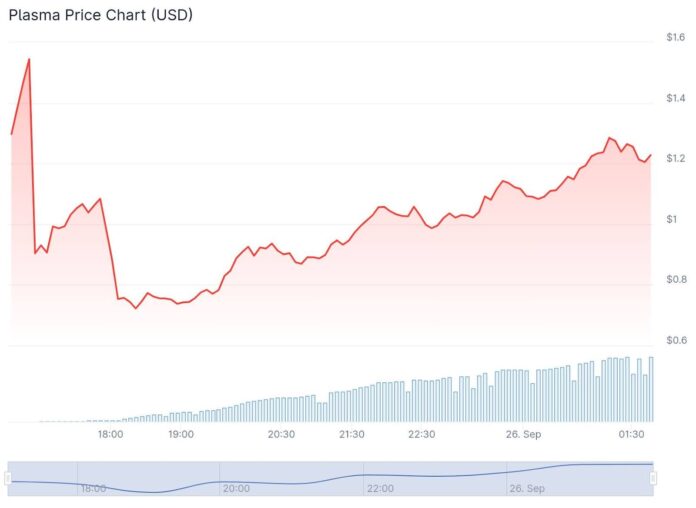Viewport: 696px width, 508px height.
Task: Click the $1.6 y-axis label
Action: coord(675,38)
